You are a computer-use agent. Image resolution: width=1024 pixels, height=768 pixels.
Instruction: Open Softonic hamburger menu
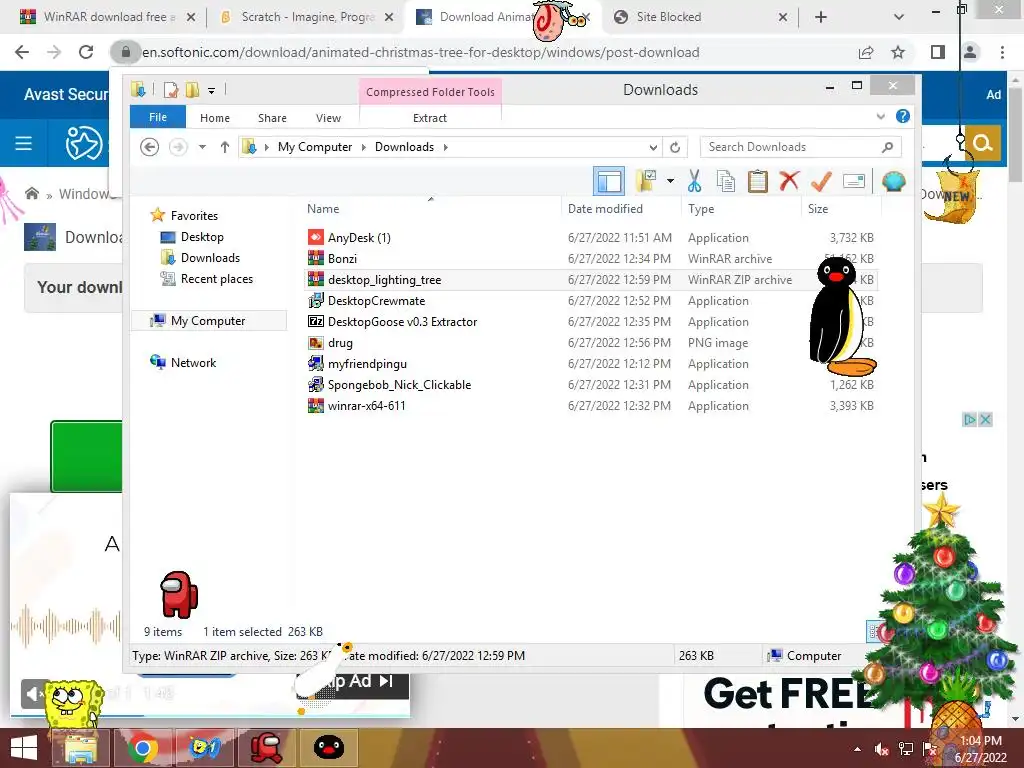tap(24, 143)
